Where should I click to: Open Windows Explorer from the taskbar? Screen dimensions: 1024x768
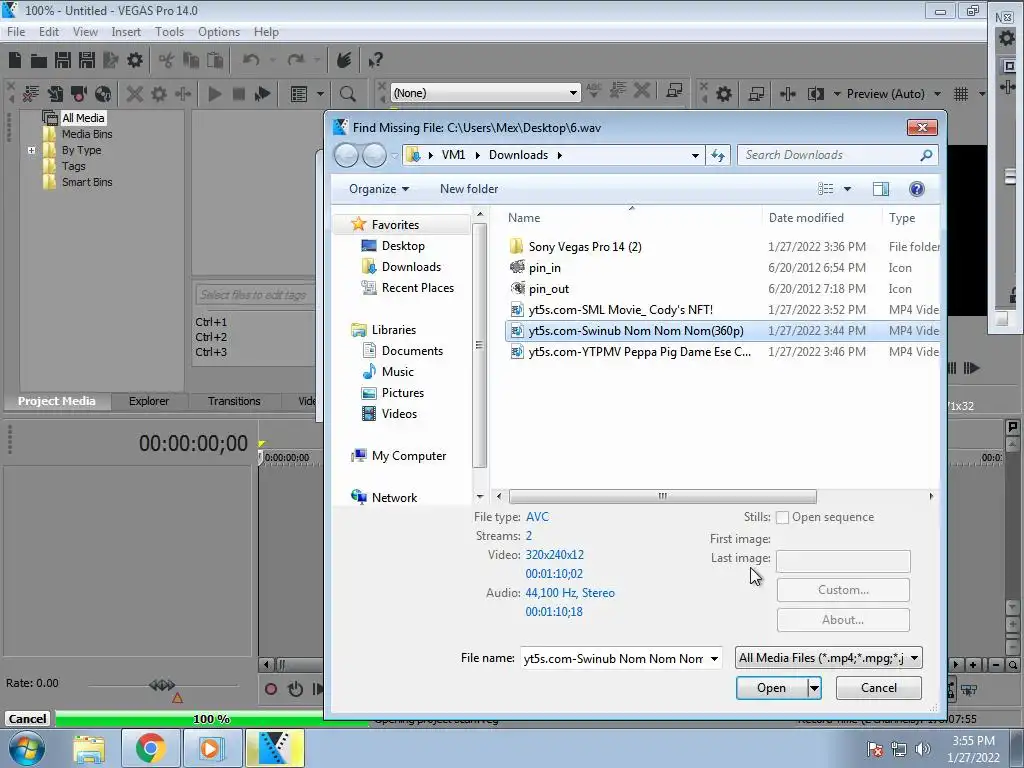coord(89,748)
